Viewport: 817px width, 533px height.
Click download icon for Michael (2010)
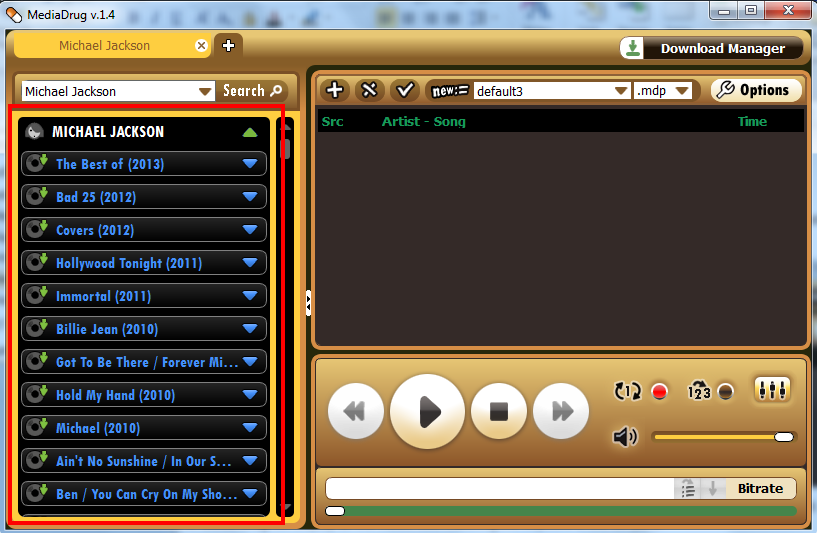[x=37, y=427]
